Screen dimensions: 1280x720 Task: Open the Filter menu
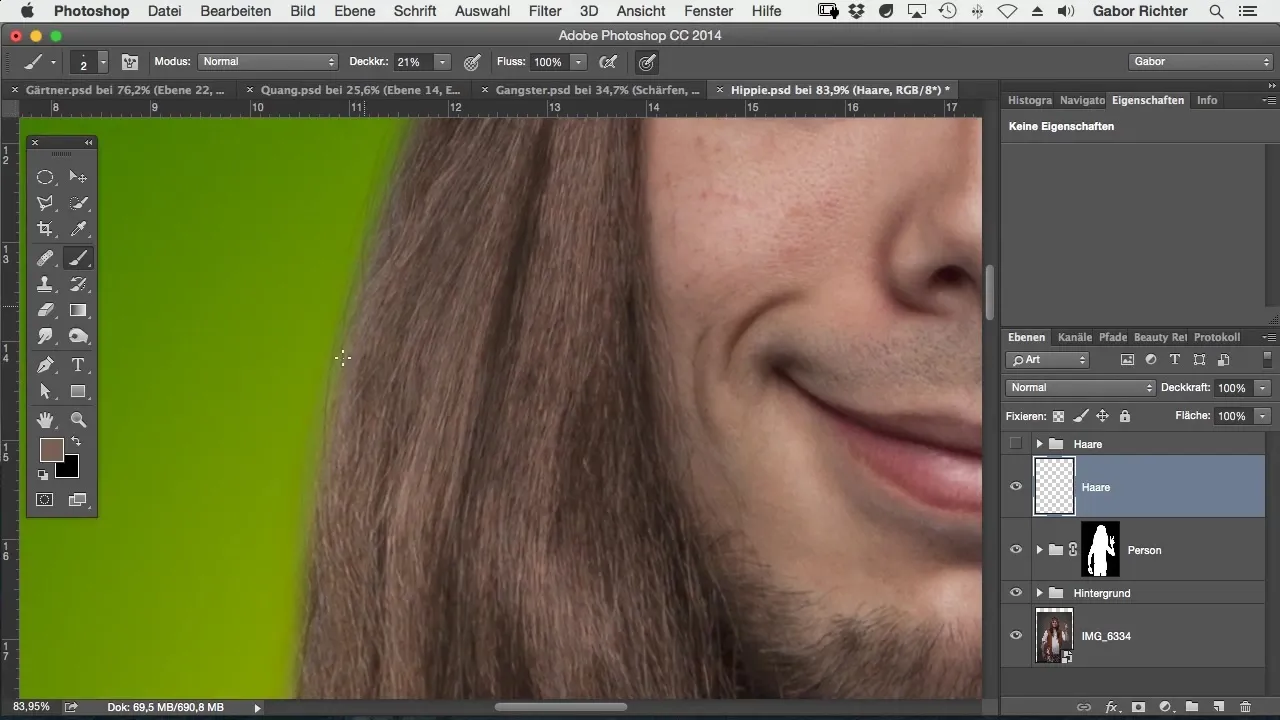pyautogui.click(x=545, y=11)
